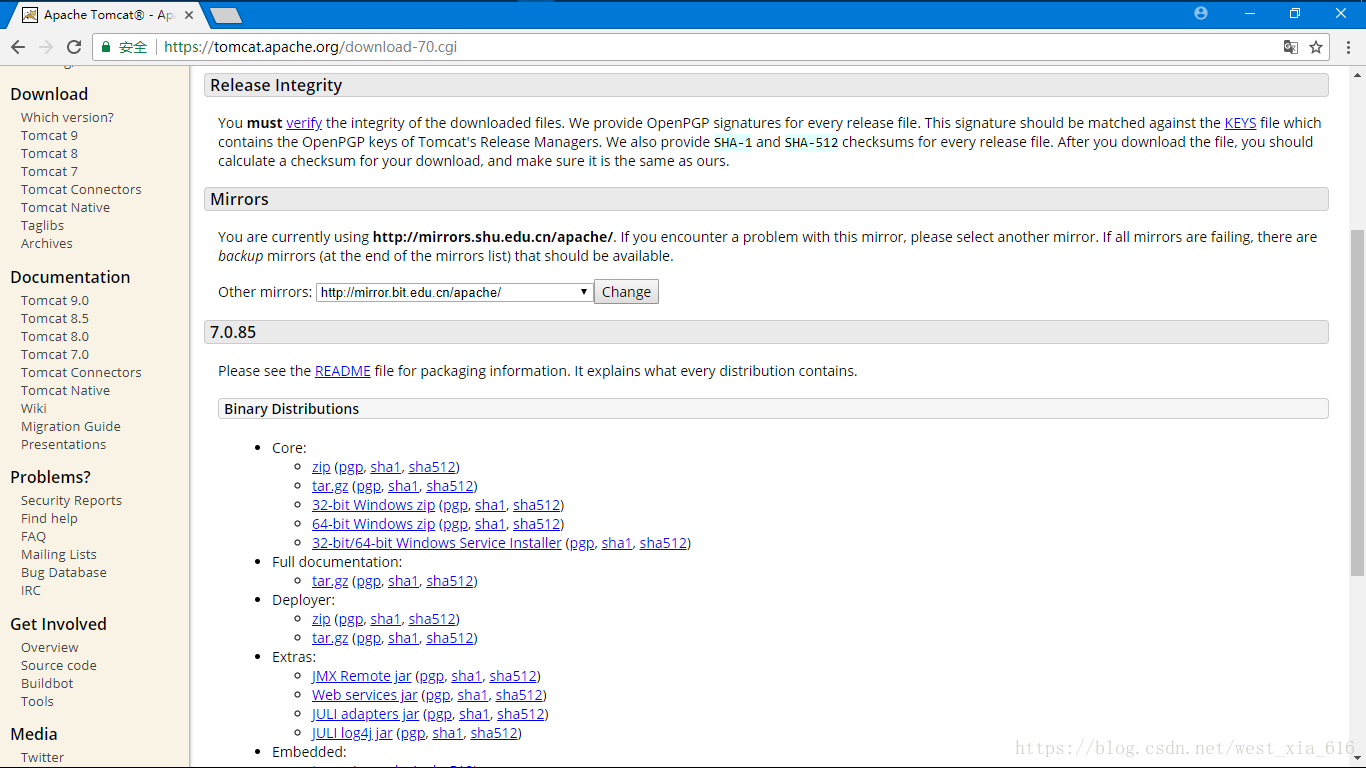This screenshot has height=768, width=1366.
Task: Click the Change mirror button
Action: pos(626,292)
